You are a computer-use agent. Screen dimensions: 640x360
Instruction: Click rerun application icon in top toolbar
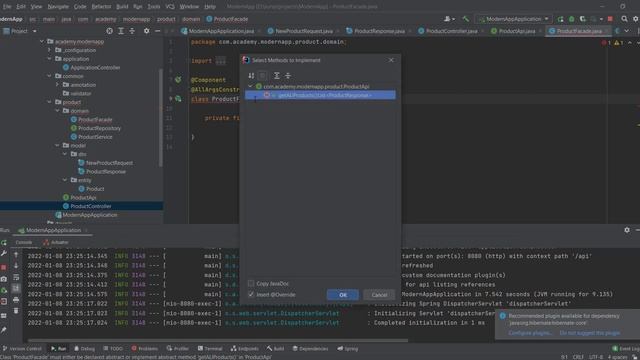pos(560,19)
